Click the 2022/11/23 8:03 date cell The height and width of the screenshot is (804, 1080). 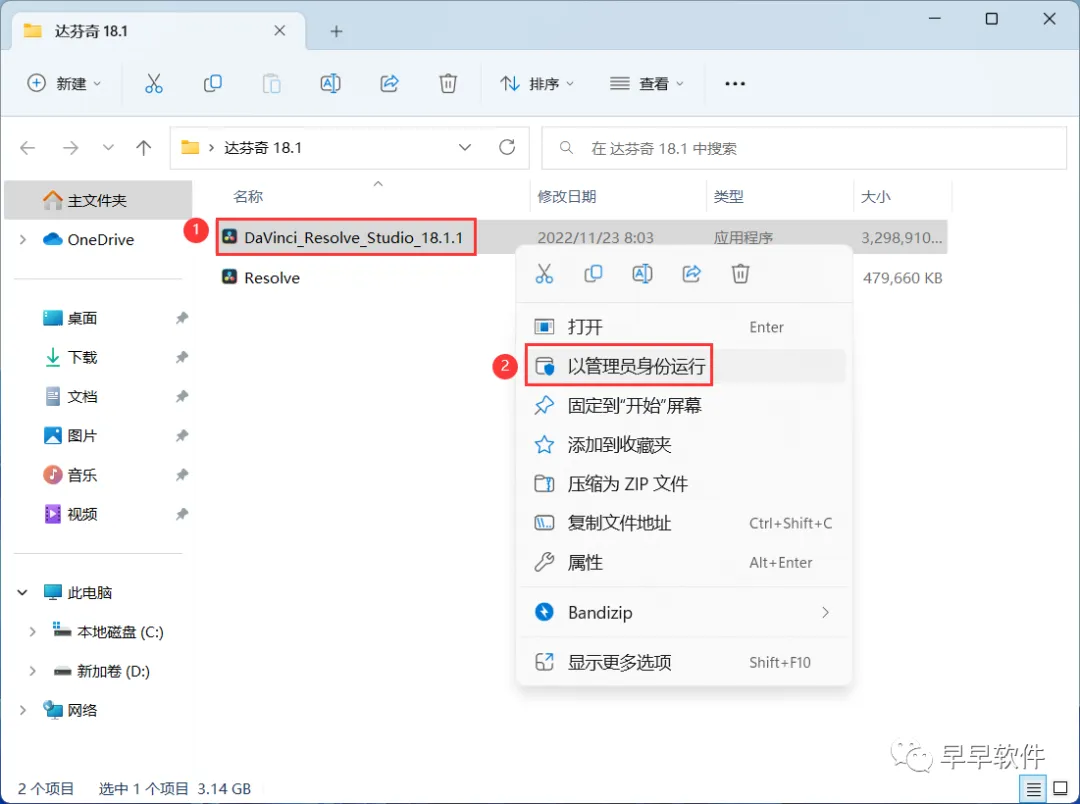tap(595, 238)
